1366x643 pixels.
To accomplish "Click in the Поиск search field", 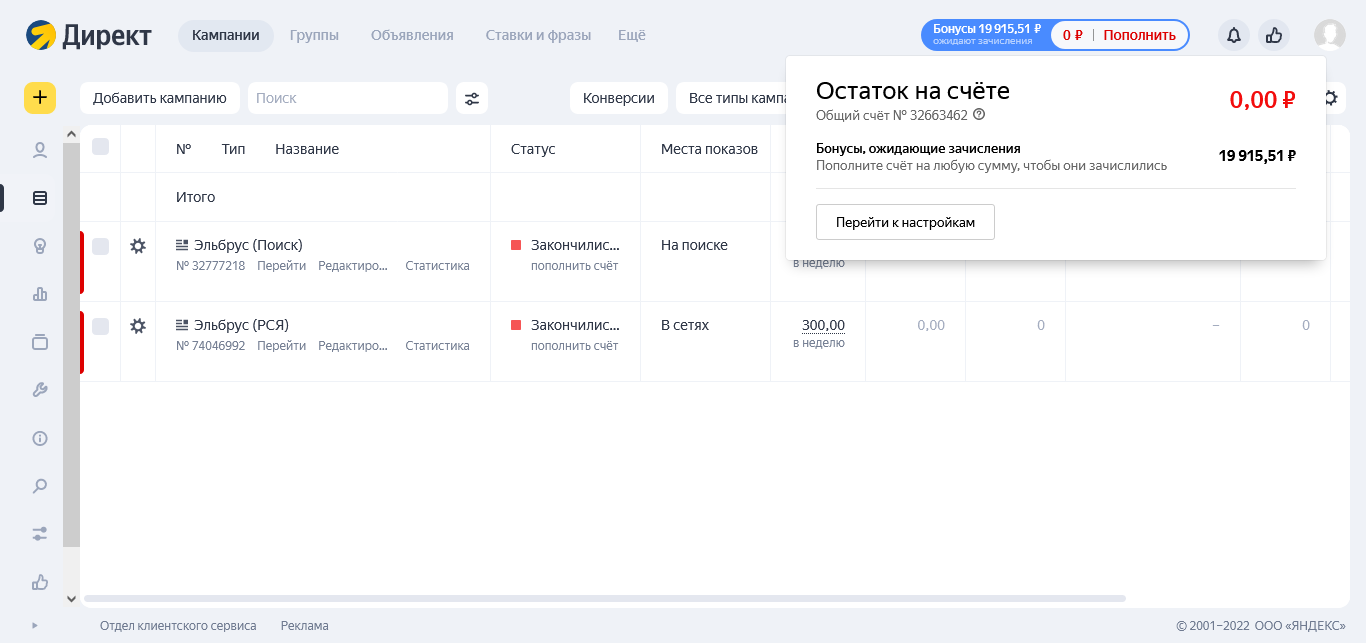I will coord(347,98).
